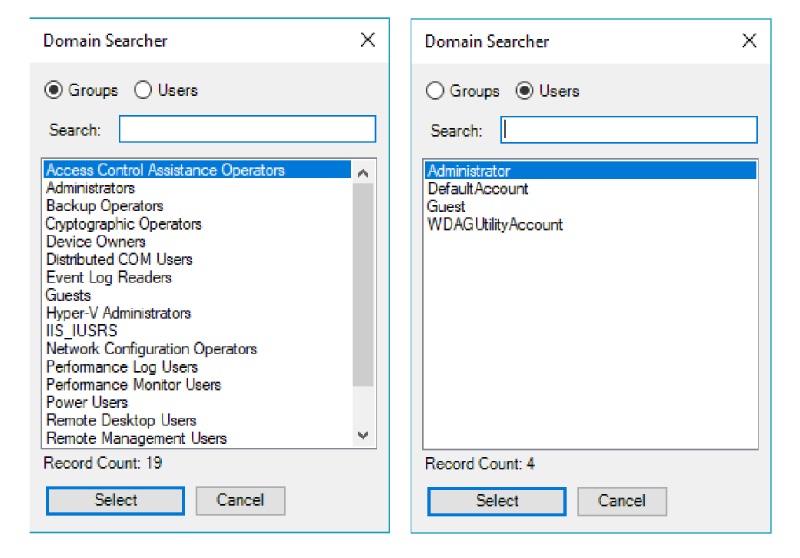
Task: Click Cancel button in left dialog
Action: (240, 500)
